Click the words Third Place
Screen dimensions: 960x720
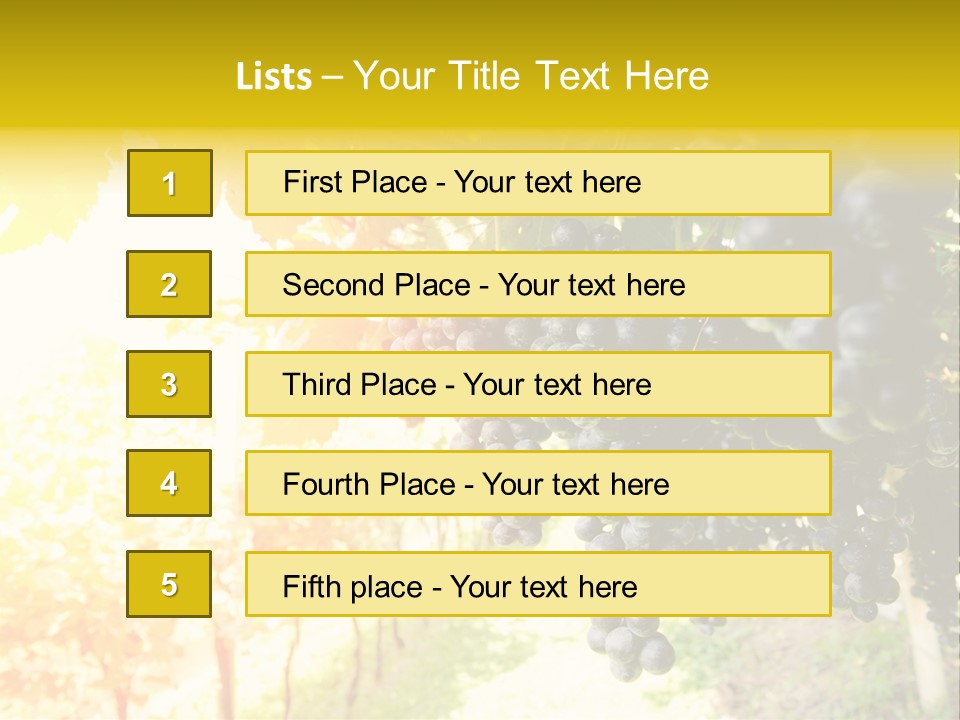tap(360, 384)
